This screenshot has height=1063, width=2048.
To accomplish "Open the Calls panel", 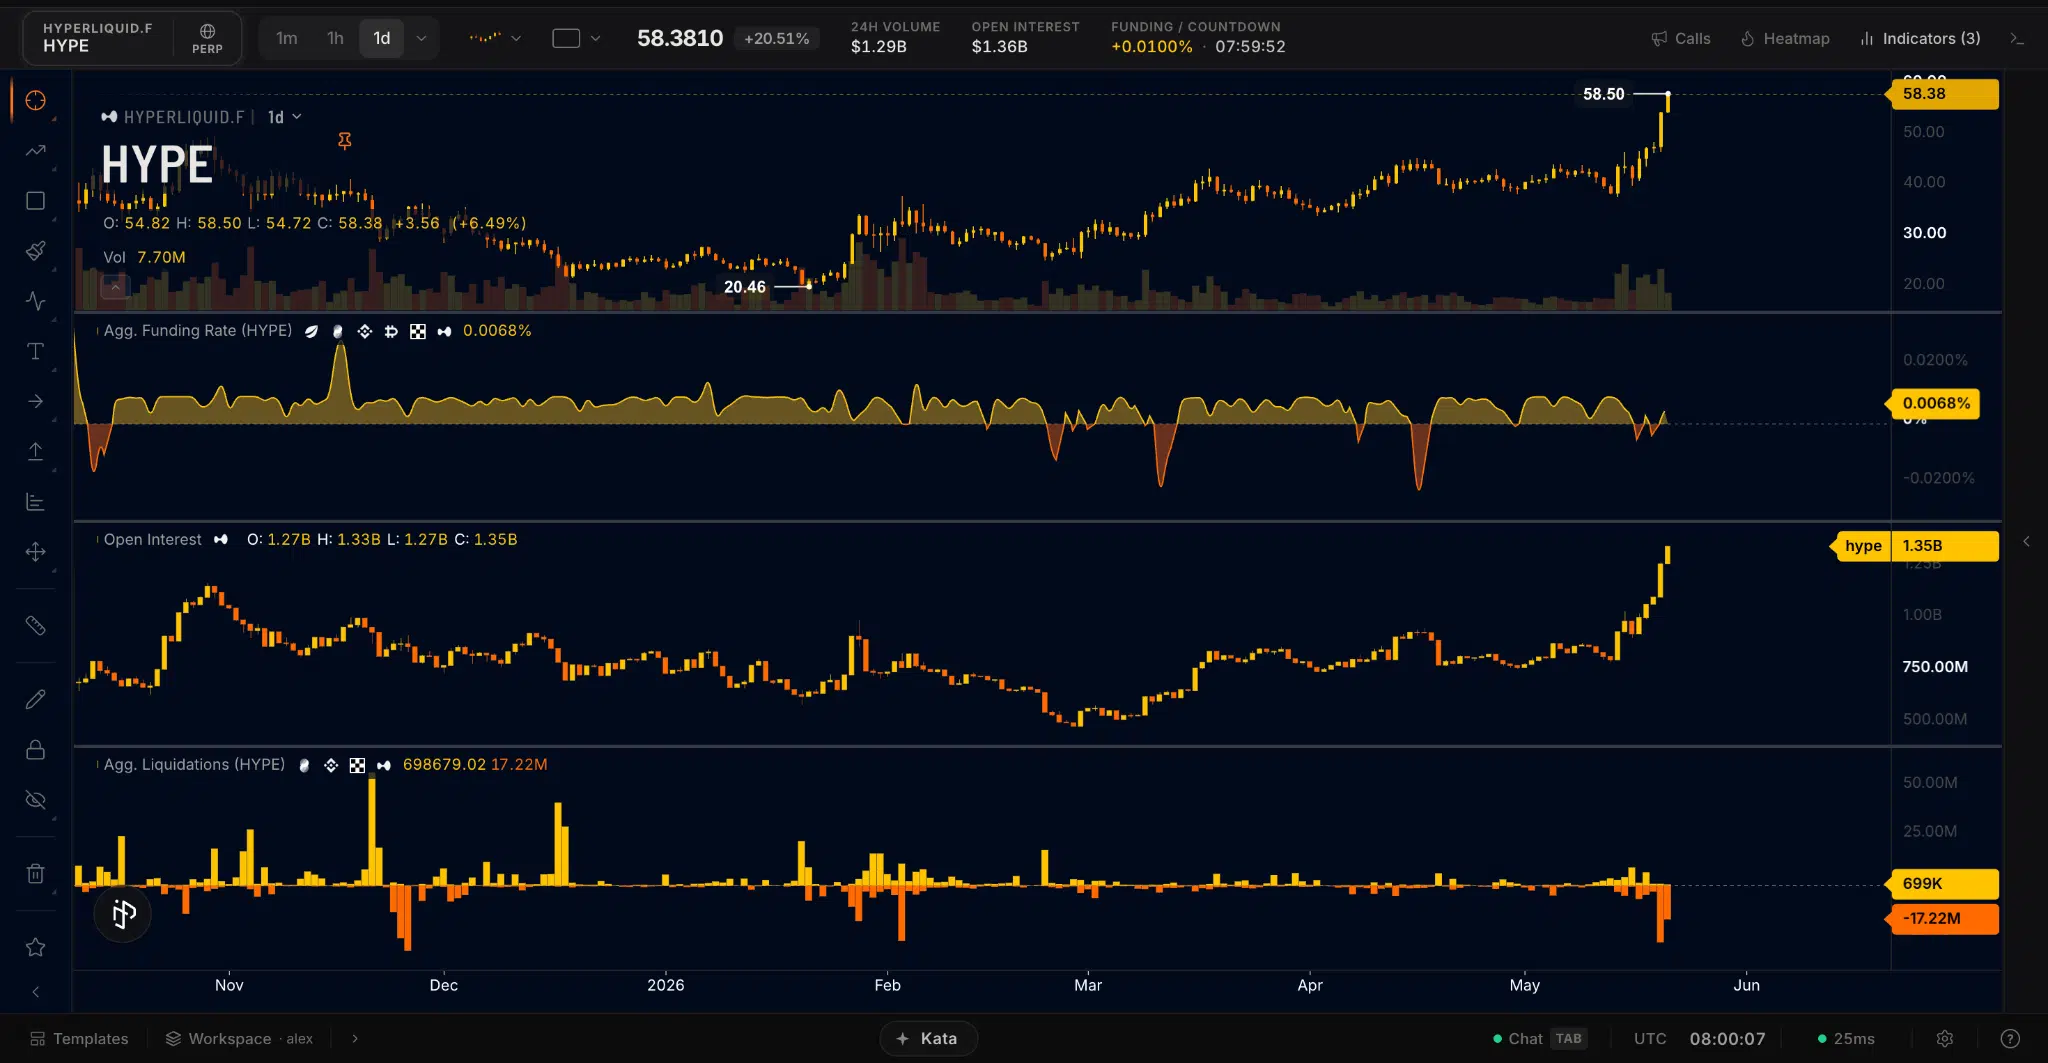I will click(1681, 39).
